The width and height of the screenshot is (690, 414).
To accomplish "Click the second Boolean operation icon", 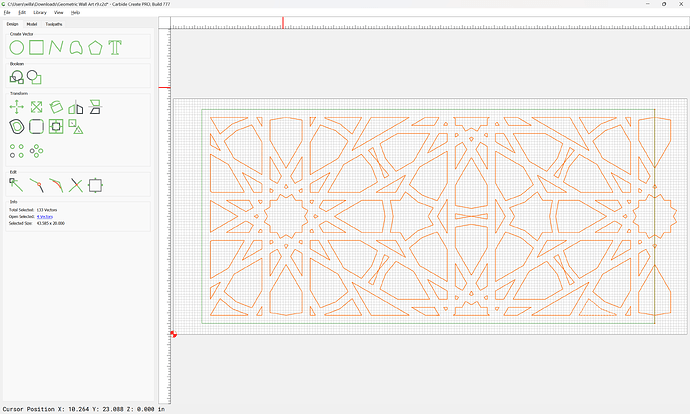I will (x=34, y=76).
